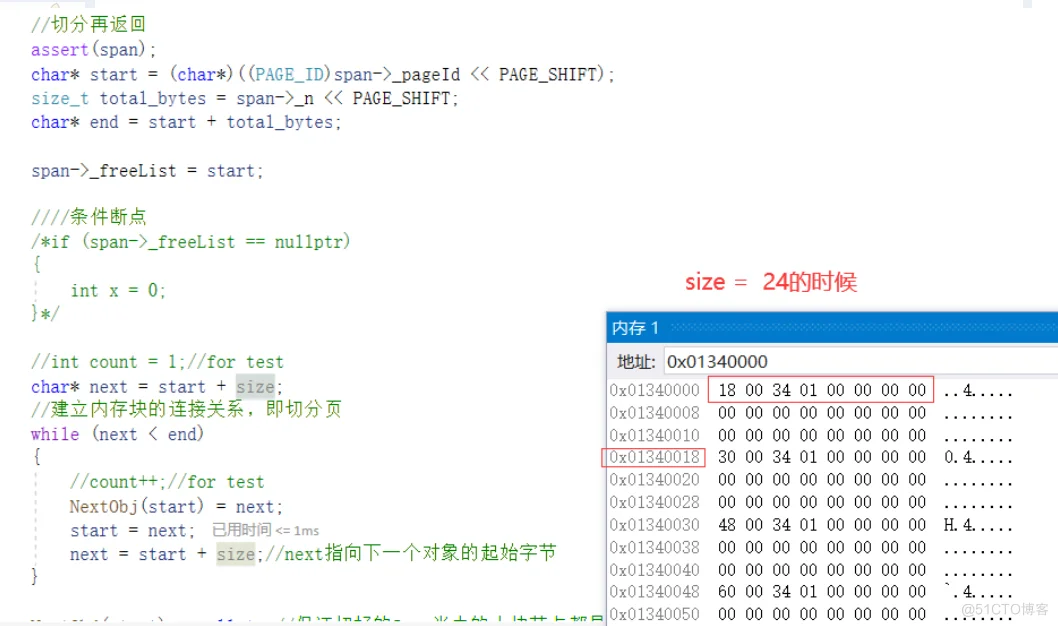Select memory address 0x01340018 row label
Image resolution: width=1058 pixels, height=626 pixels.
[x=654, y=457]
